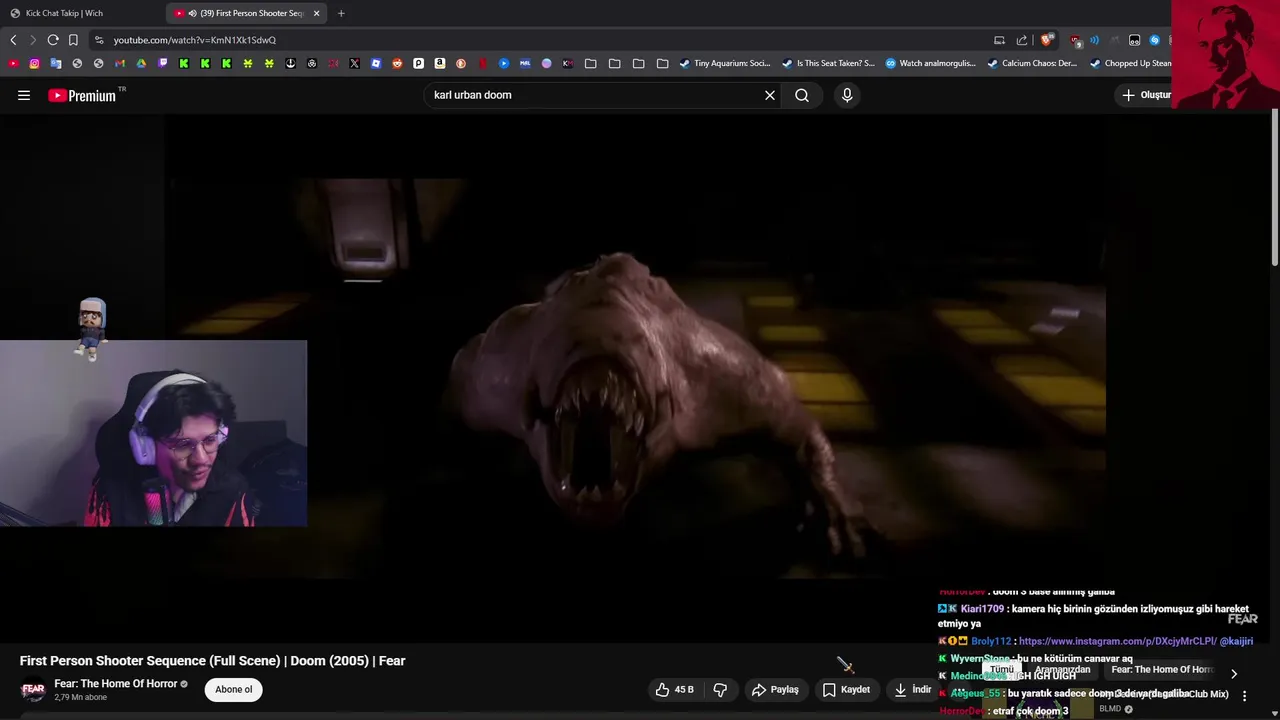
Task: Click the address bar URL
Action: [x=195, y=40]
